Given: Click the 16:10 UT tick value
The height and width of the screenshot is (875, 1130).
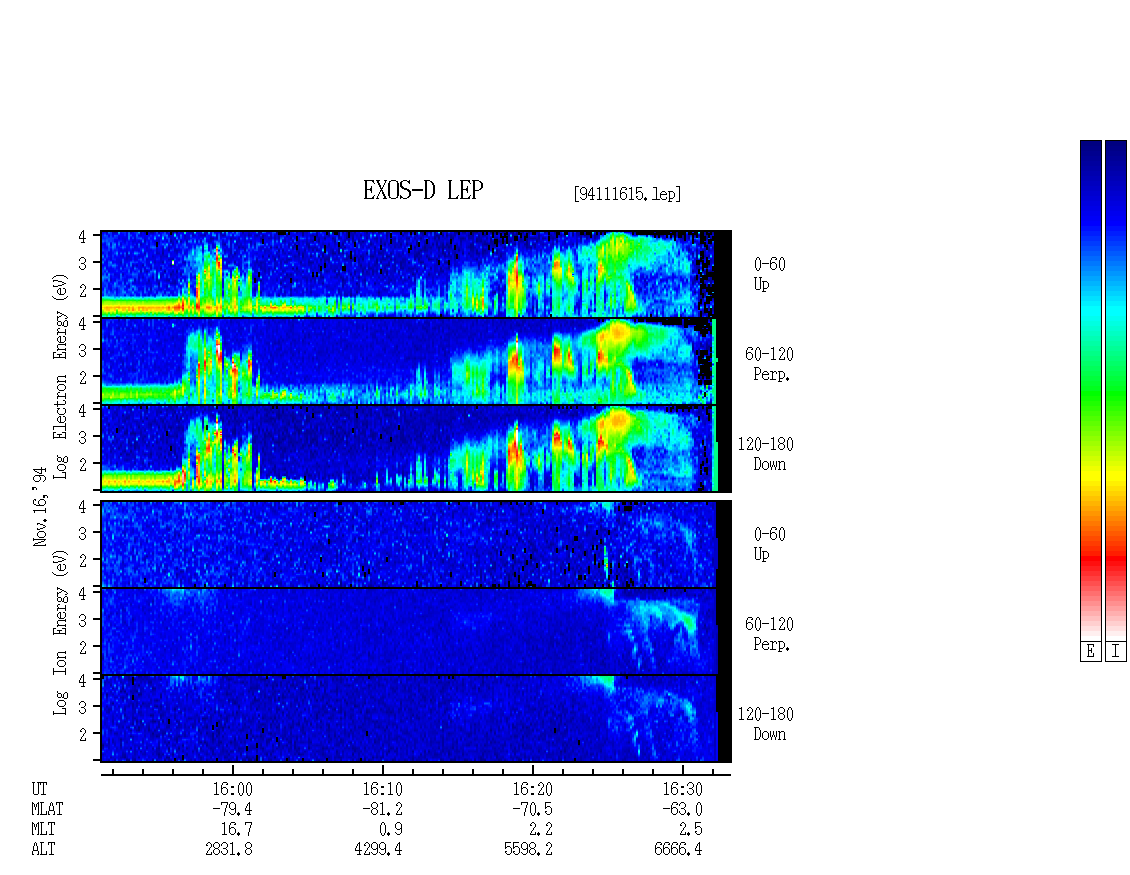Looking at the screenshot, I should tap(382, 789).
